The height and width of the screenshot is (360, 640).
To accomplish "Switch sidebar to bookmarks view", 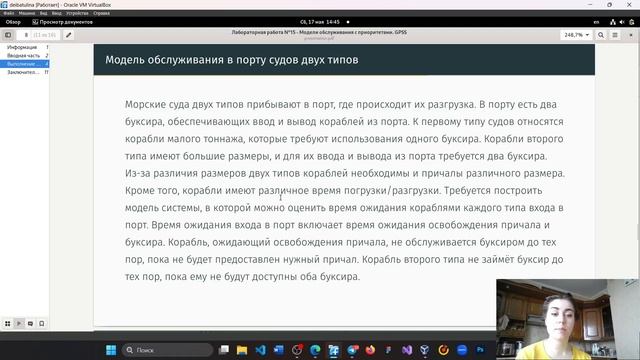I will pos(42,324).
